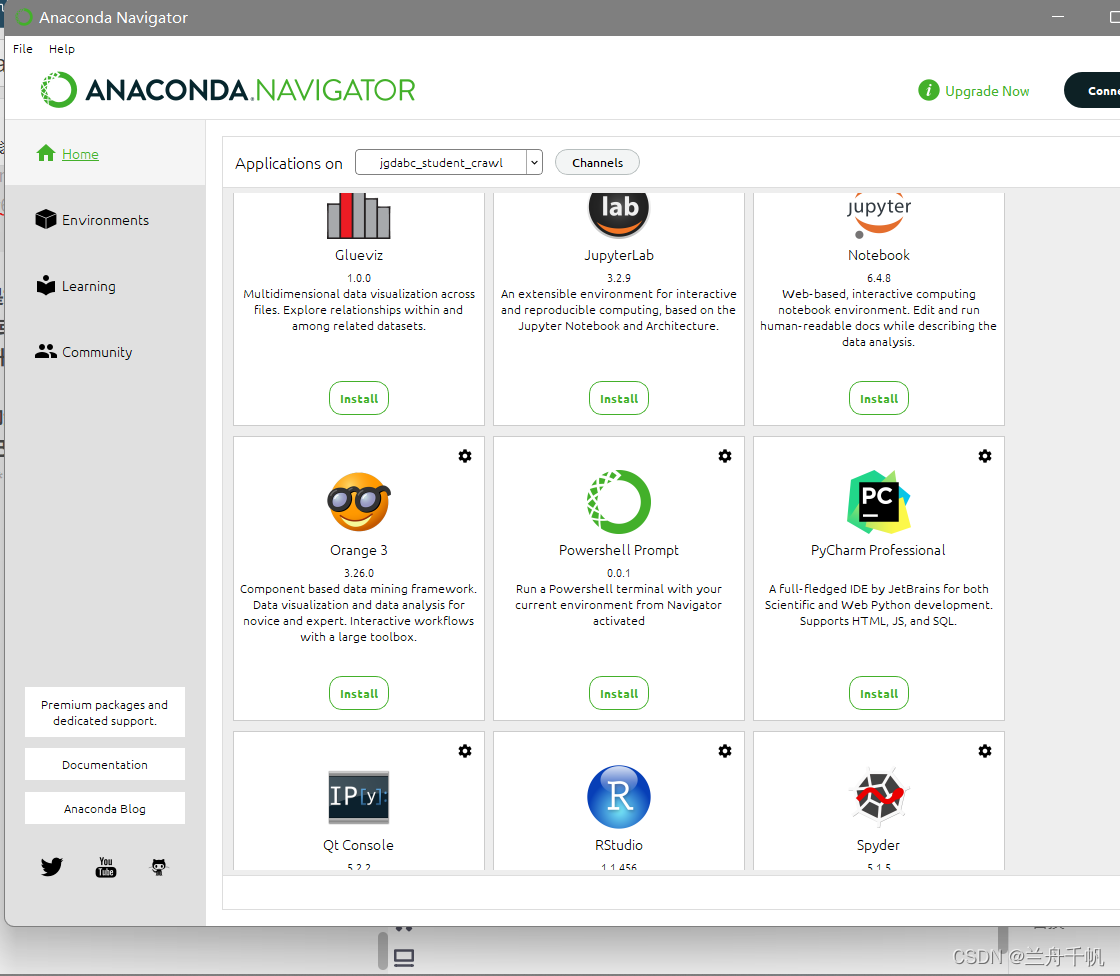Click the JupyterLab app logo
Screen dimensions: 1120x976
coord(619,214)
